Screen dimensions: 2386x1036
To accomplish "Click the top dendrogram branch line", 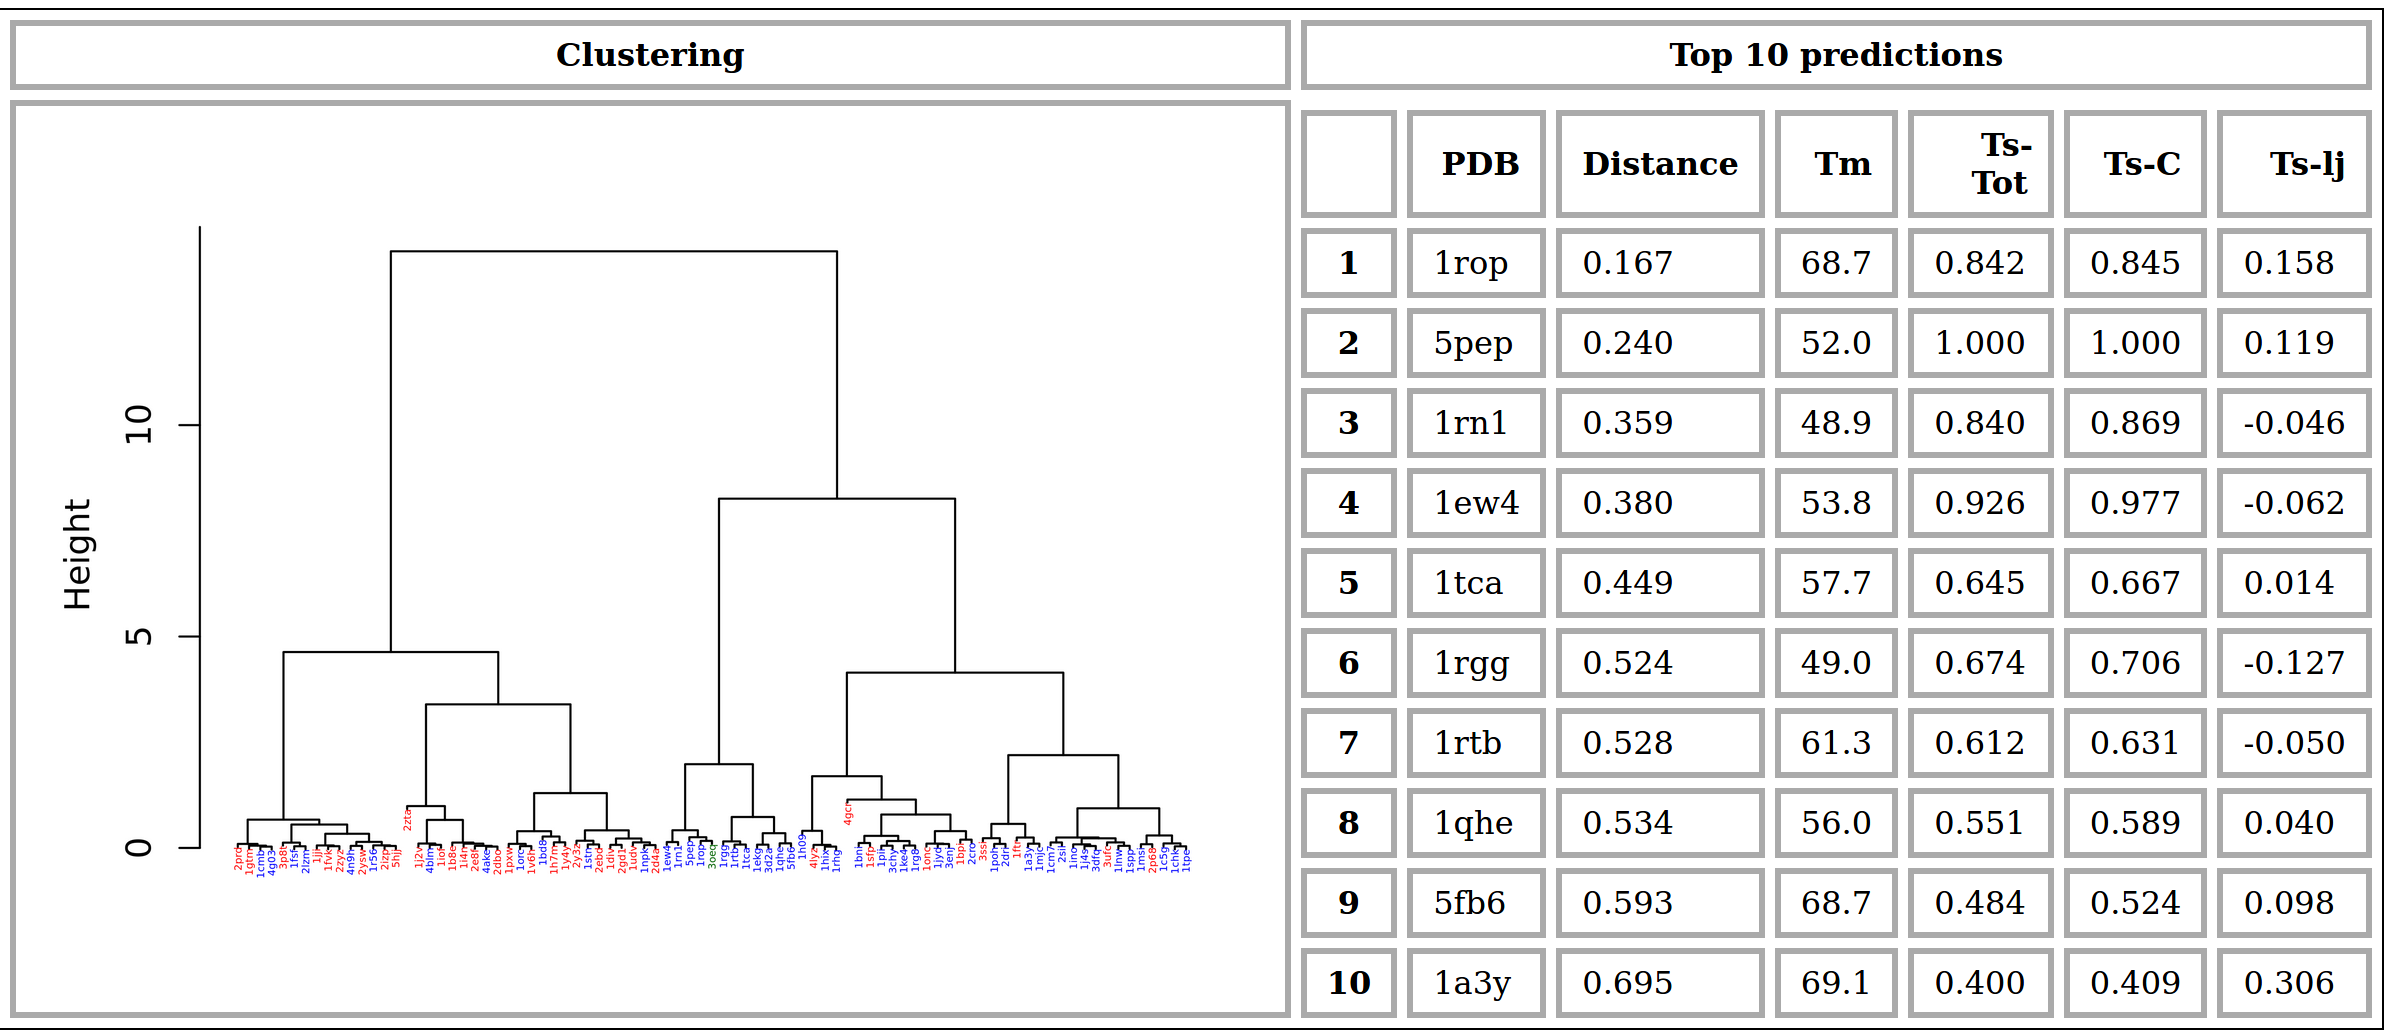I will (613, 252).
